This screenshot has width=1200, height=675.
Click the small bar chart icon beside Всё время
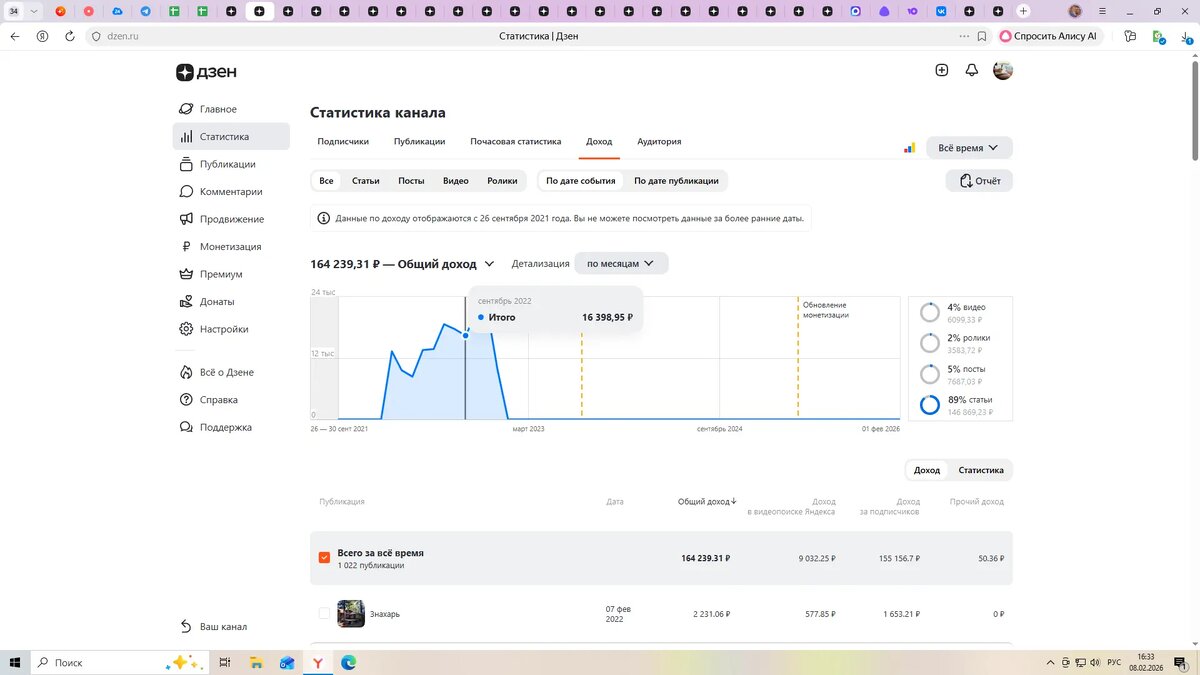point(908,146)
